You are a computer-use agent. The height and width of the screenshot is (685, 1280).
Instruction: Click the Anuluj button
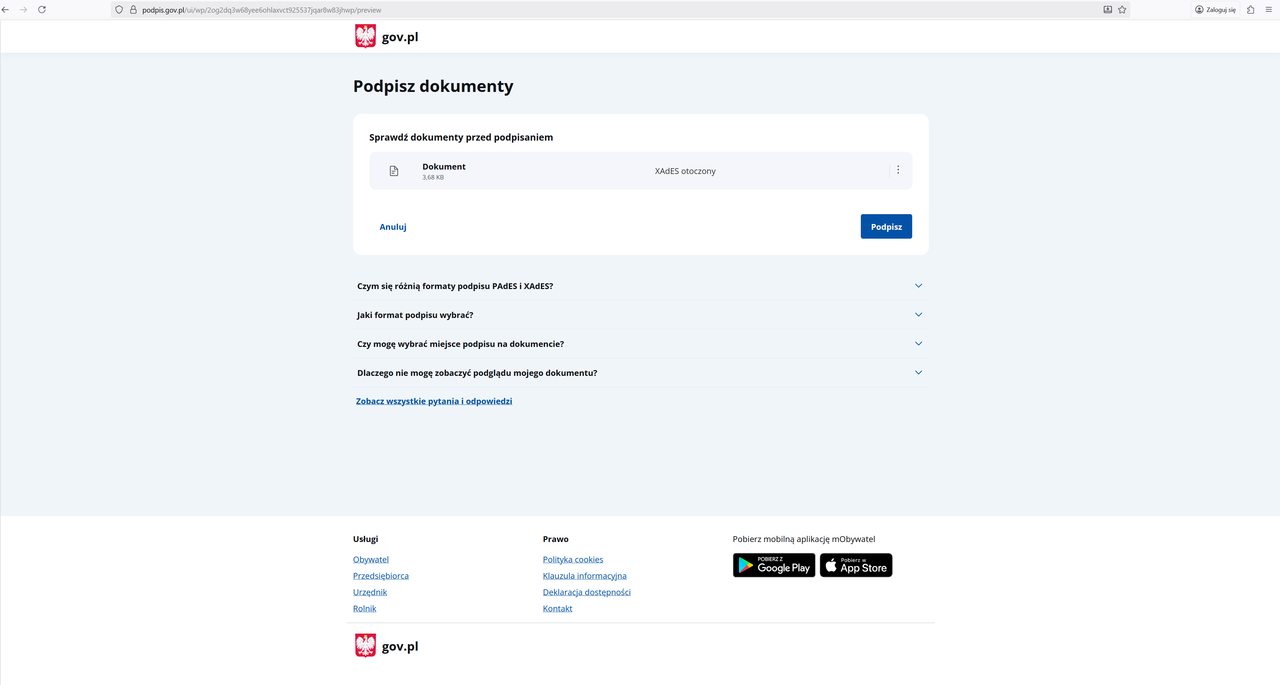pyautogui.click(x=393, y=227)
